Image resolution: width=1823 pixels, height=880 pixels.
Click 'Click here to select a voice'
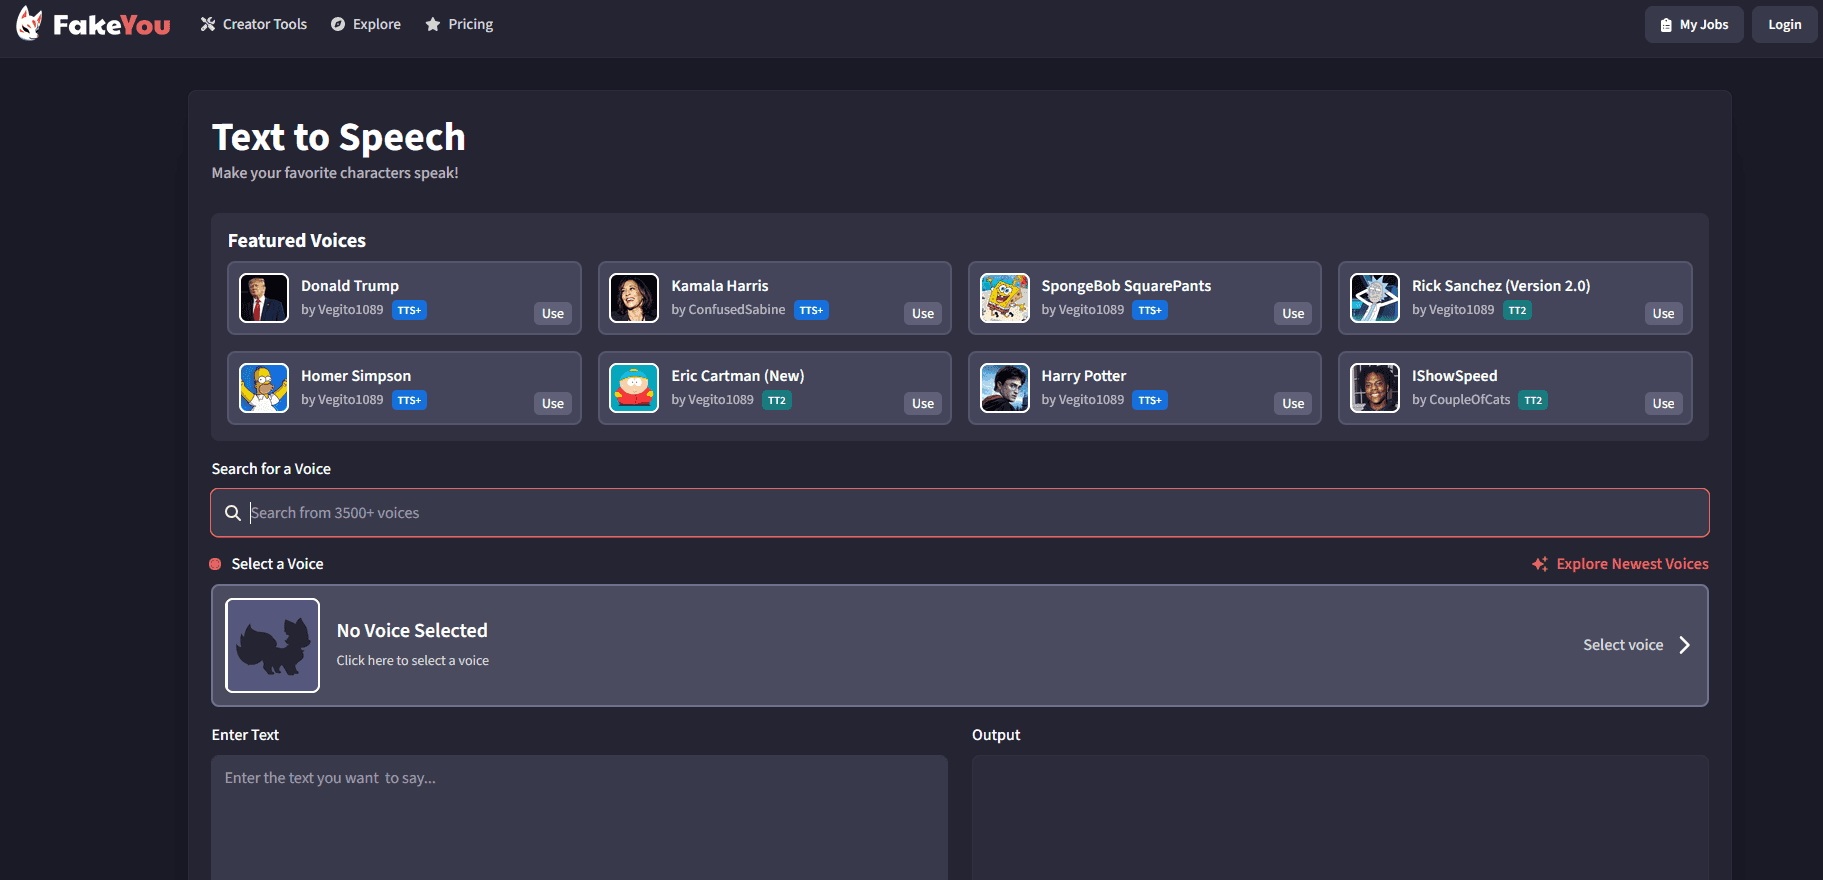413,661
